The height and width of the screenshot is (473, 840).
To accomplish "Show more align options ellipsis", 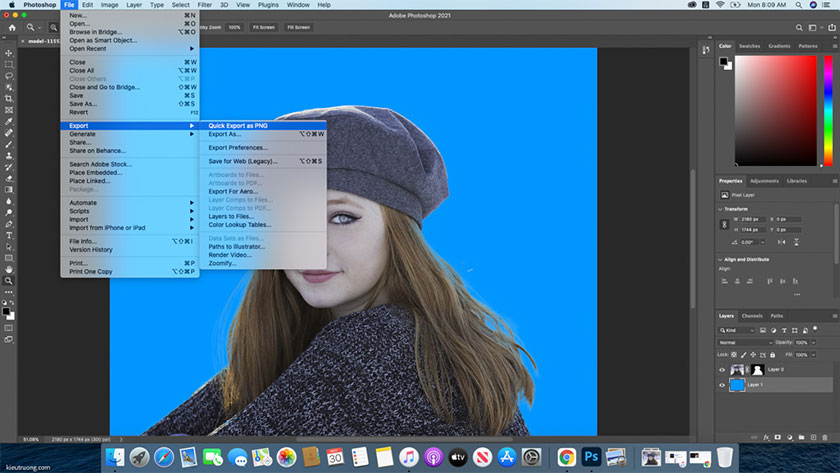I will point(797,294).
